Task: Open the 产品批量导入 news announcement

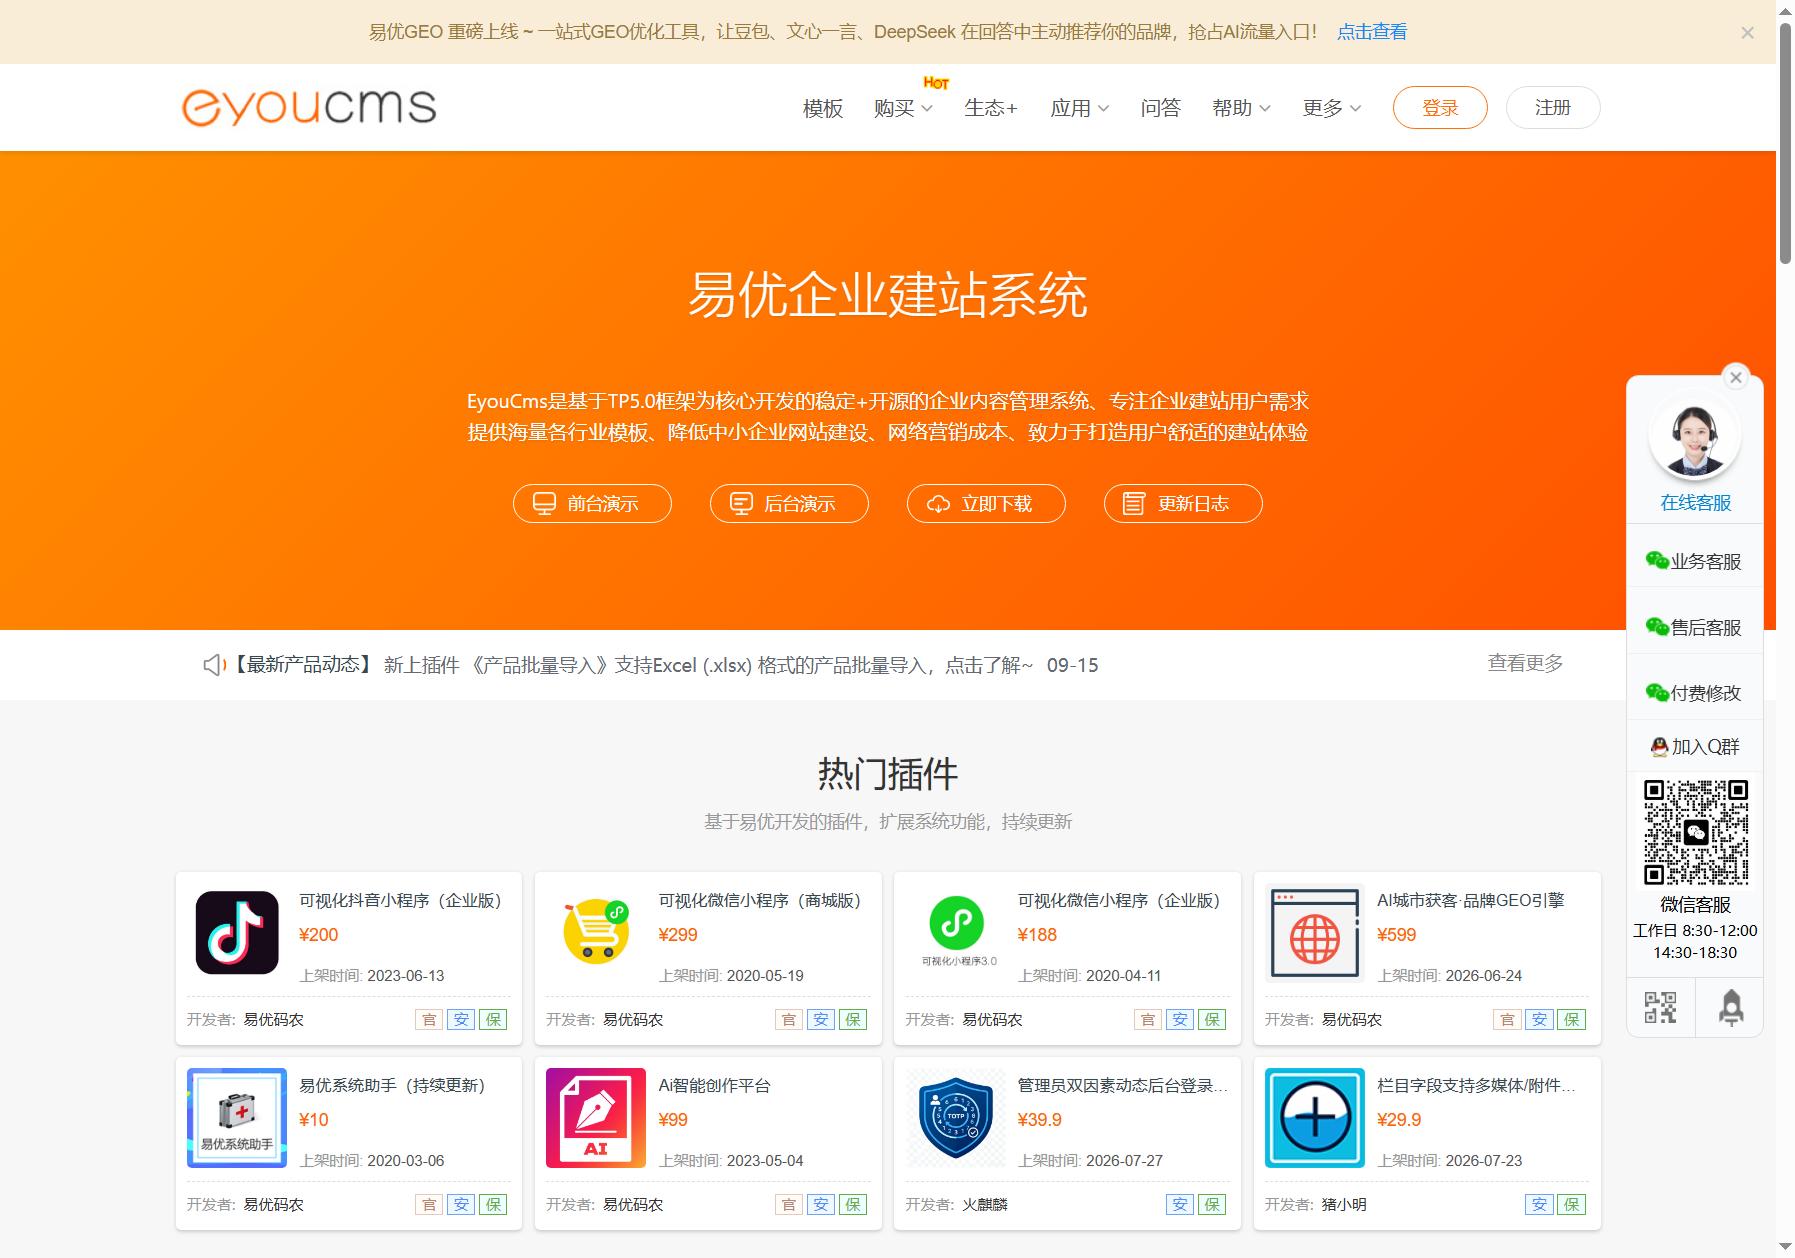Action: (x=741, y=665)
